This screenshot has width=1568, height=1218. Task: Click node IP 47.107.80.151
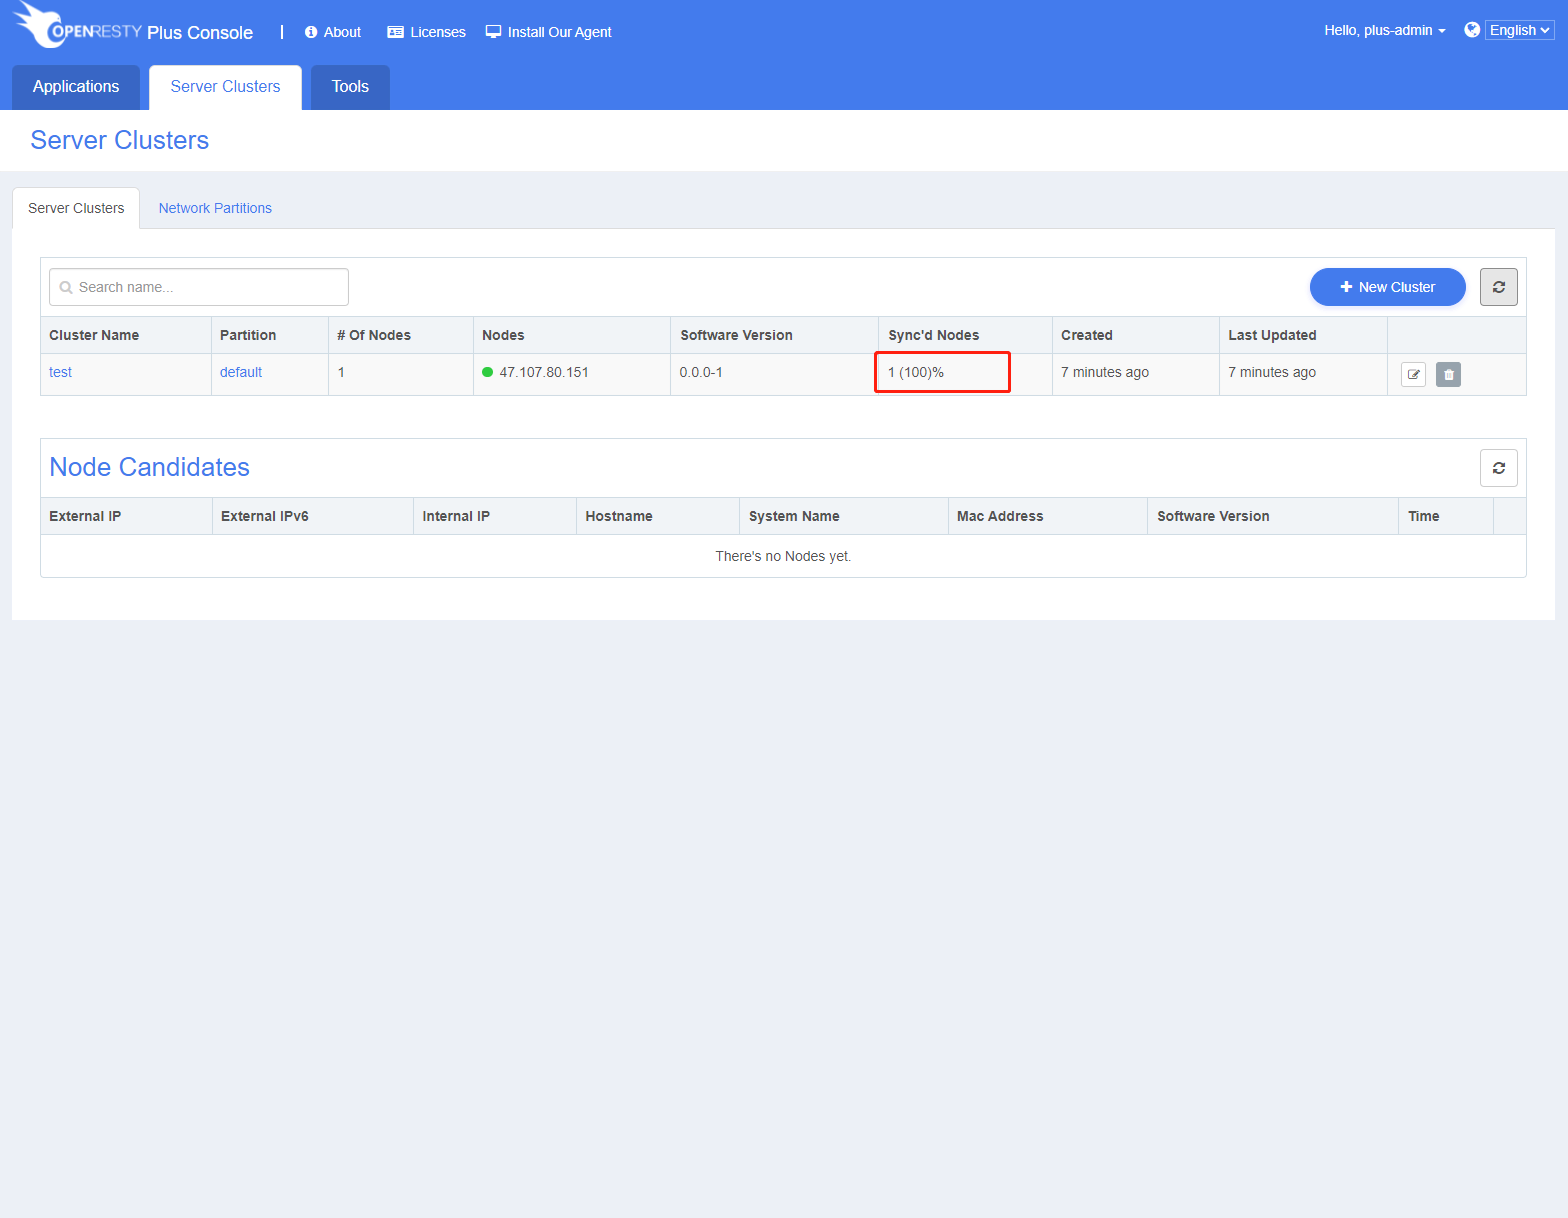tap(544, 372)
